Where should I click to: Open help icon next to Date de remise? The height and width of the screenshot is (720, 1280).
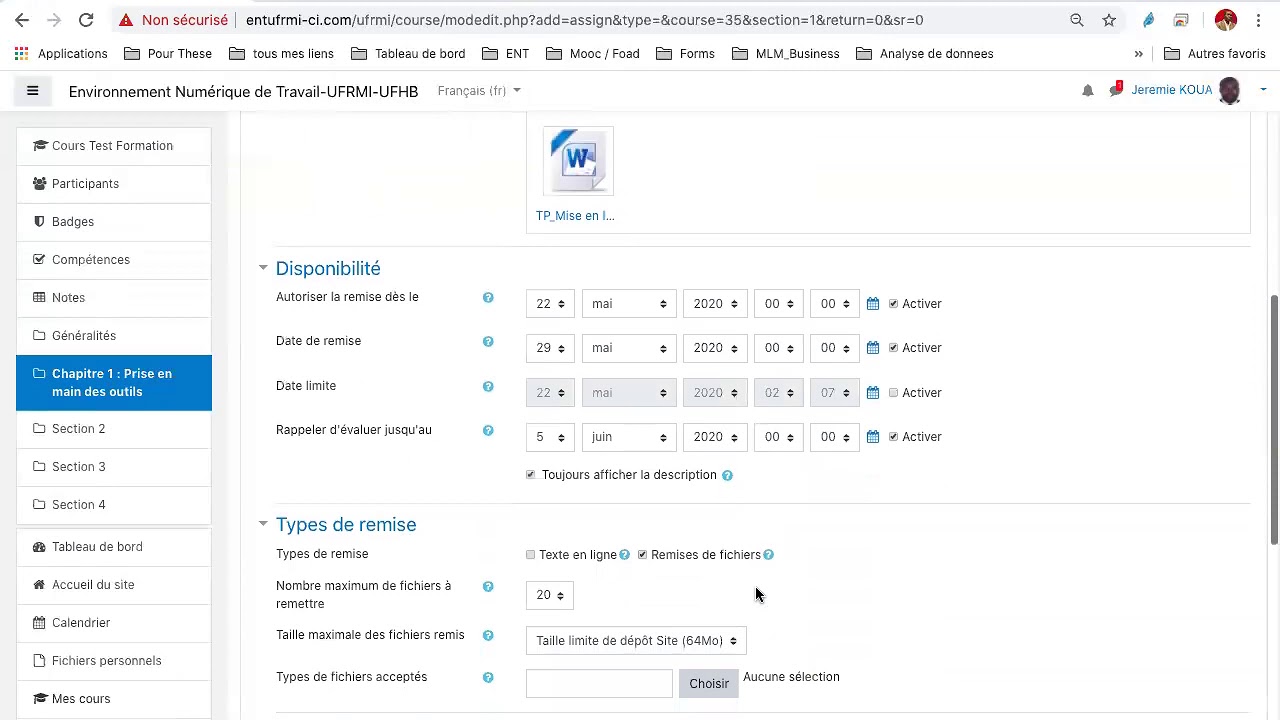[488, 342]
